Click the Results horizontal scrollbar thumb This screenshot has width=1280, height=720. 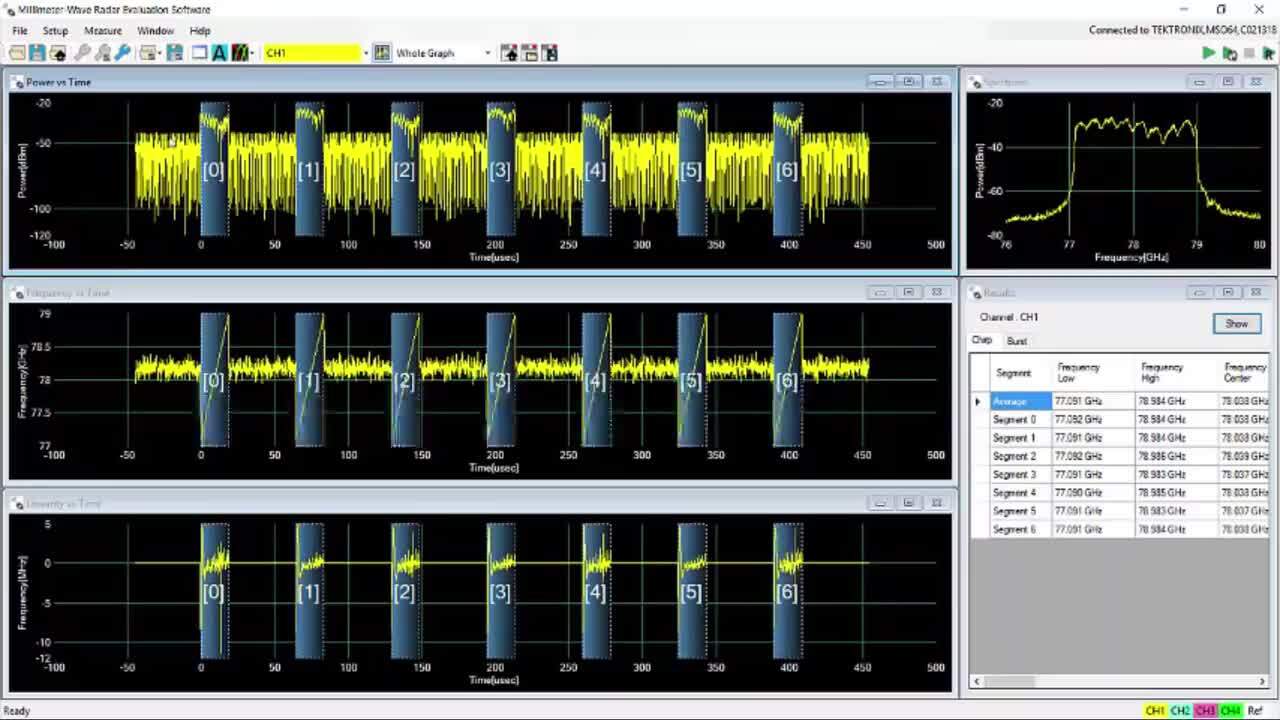(x=1011, y=682)
